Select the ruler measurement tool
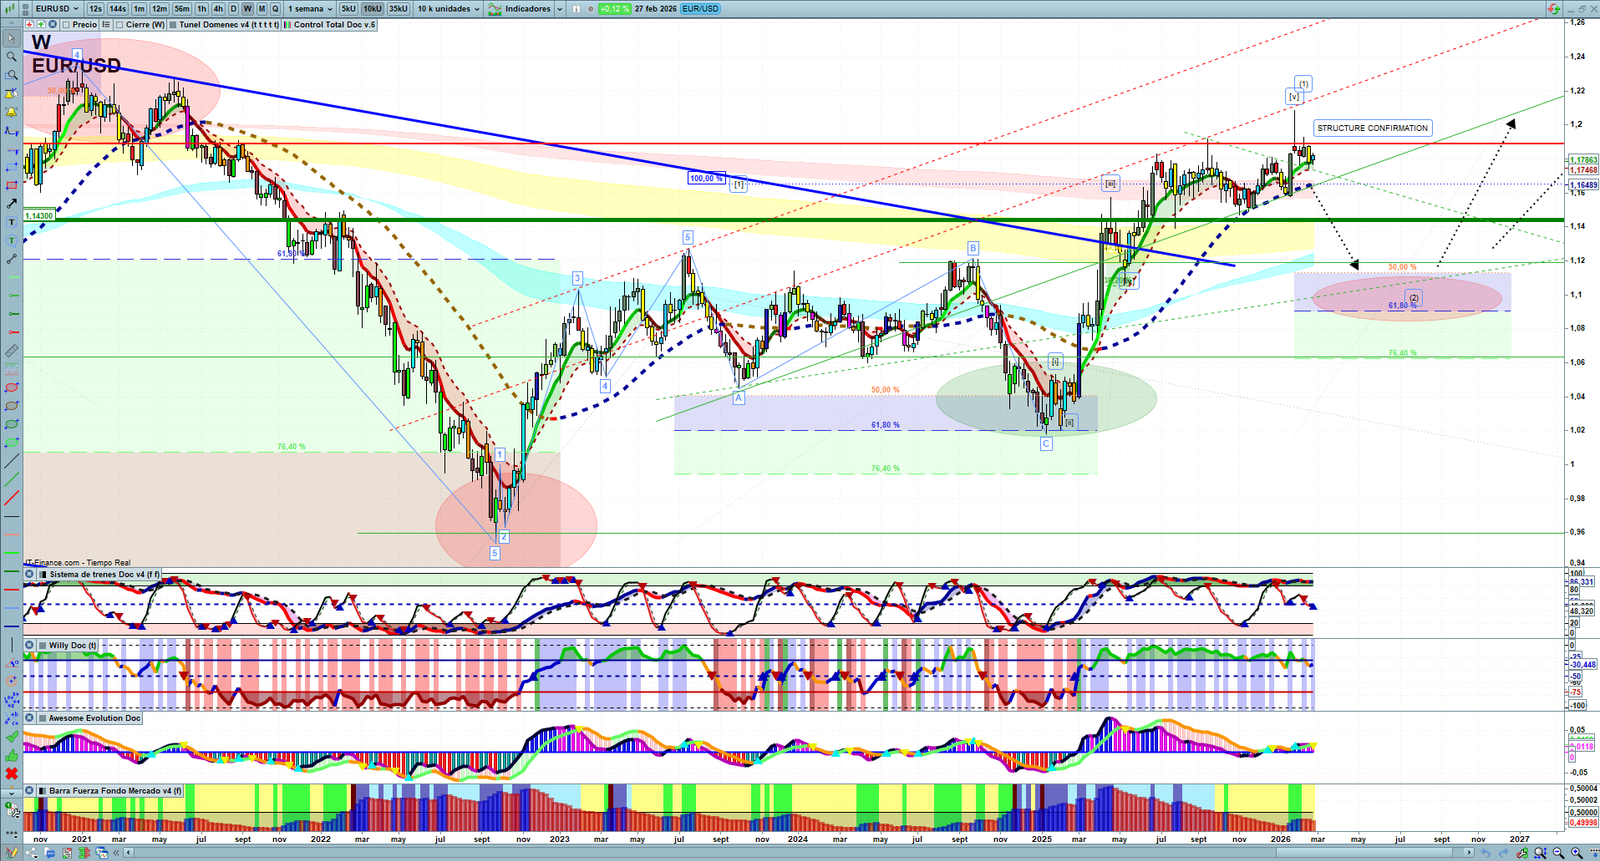 11,351
